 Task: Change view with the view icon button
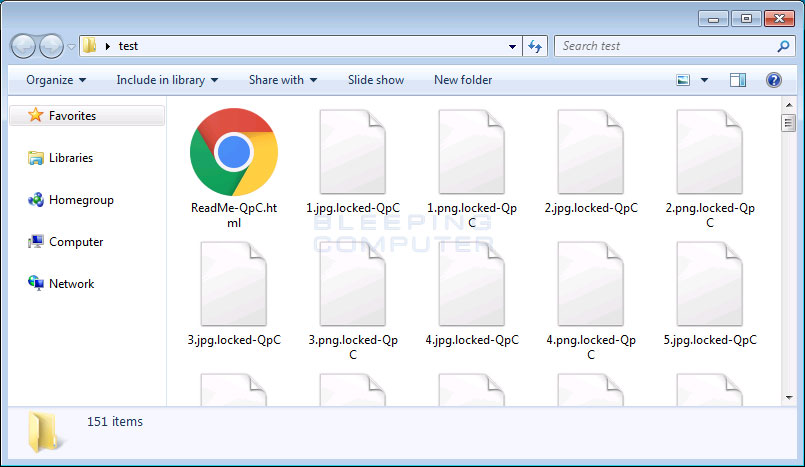pos(683,80)
